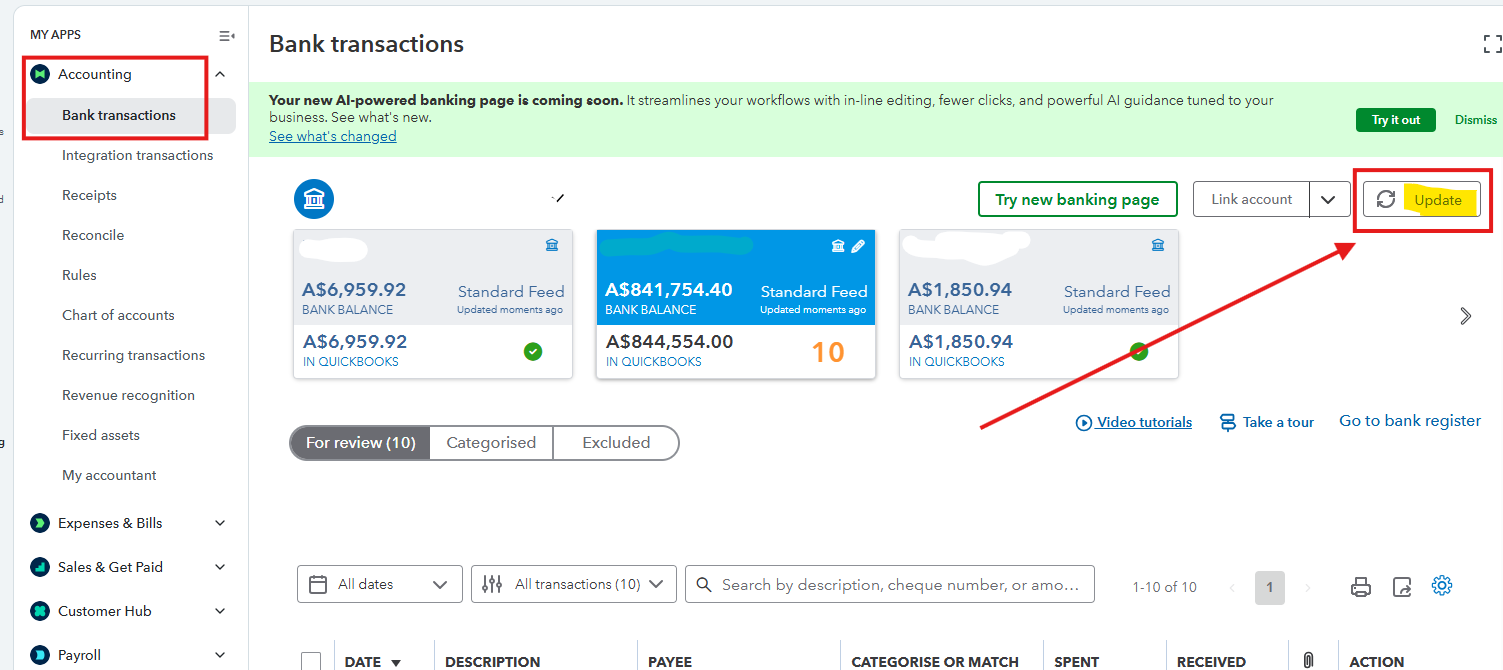Switch to the Categorised tab
Image resolution: width=1503 pixels, height=670 pixels.
tap(490, 443)
